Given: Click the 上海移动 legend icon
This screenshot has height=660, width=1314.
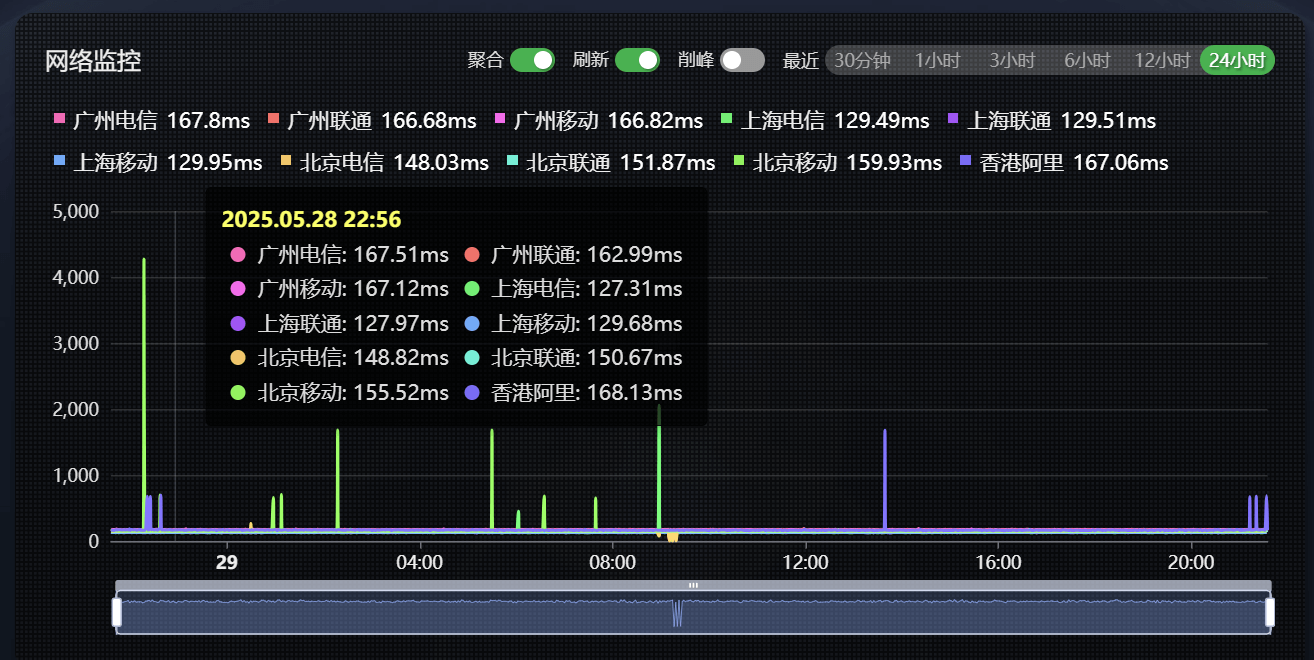Looking at the screenshot, I should tap(59, 161).
